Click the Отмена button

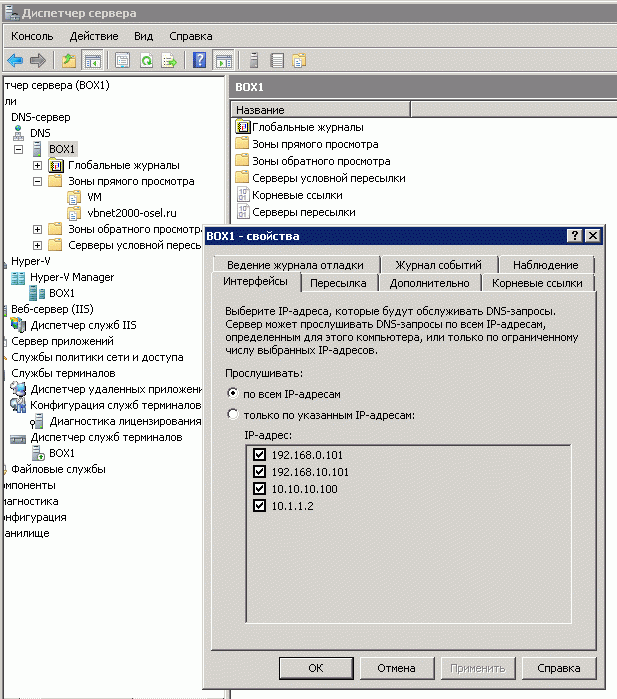point(396,668)
